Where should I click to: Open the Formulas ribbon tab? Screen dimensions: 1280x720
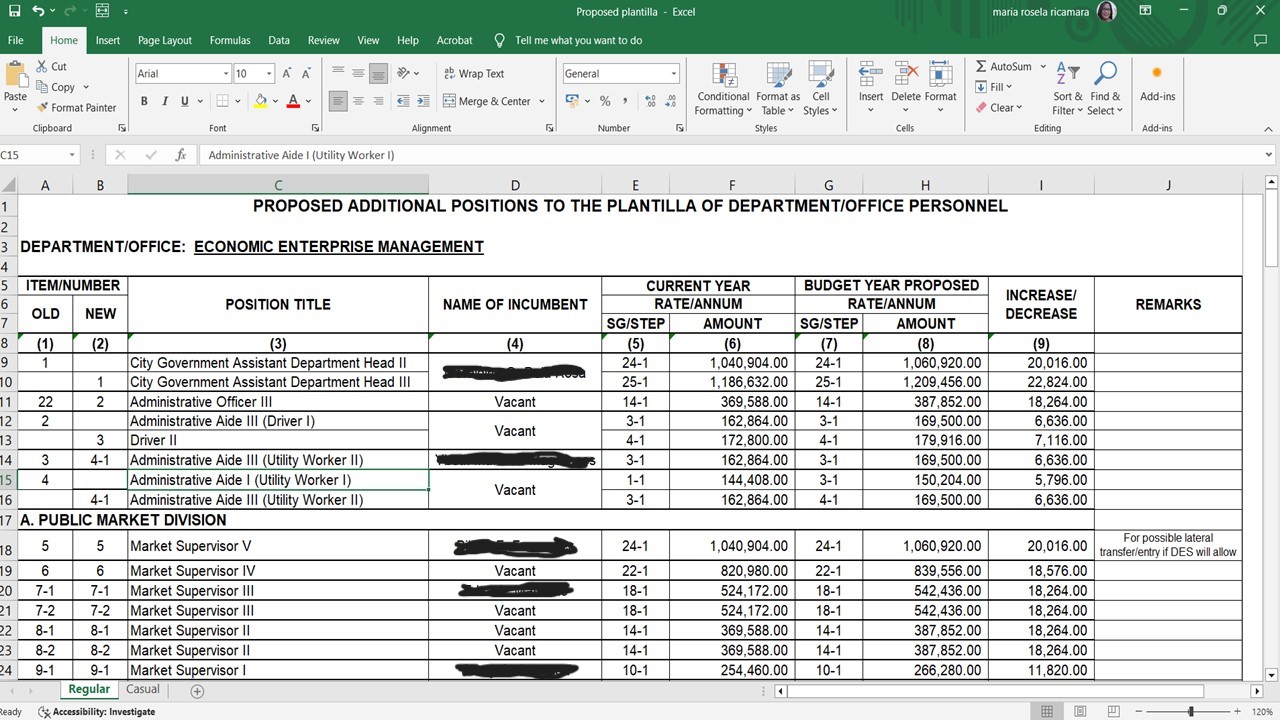pos(230,40)
